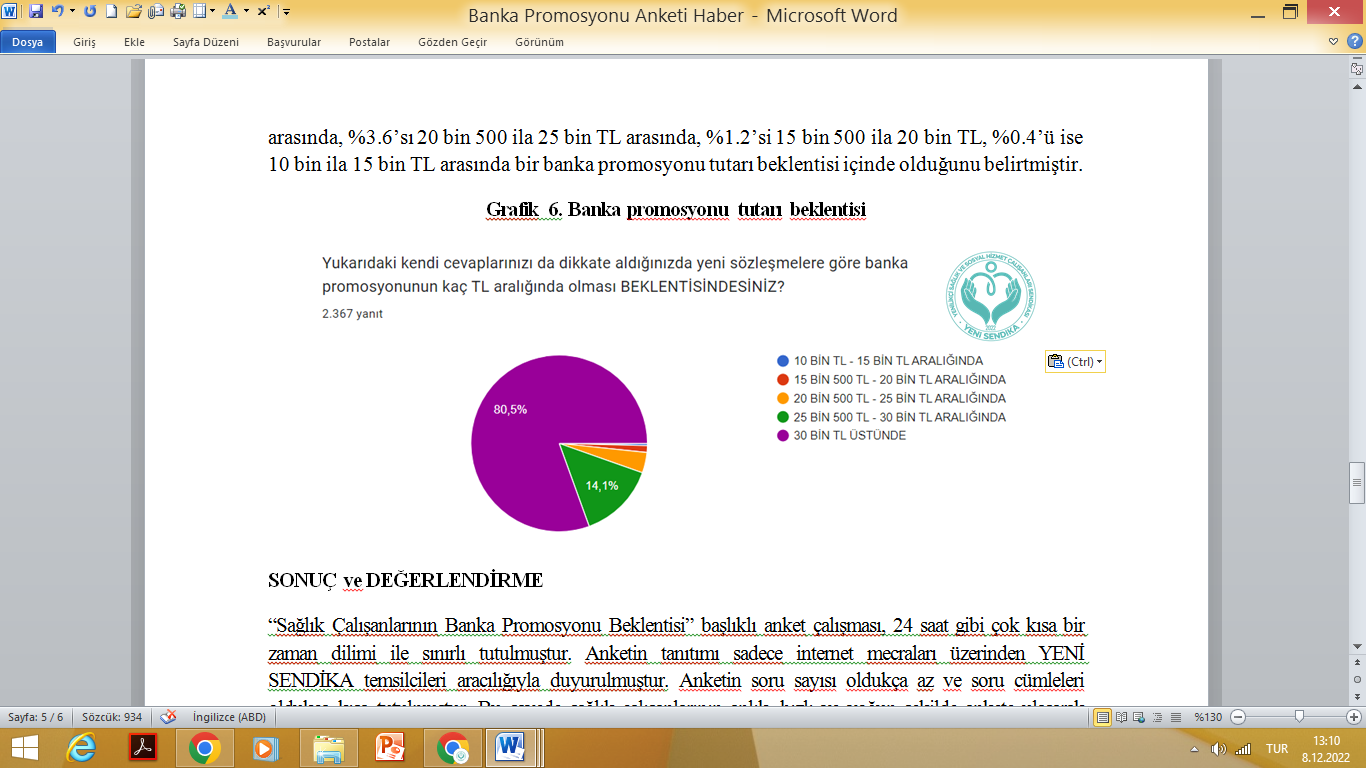This screenshot has width=1366, height=768.
Task: Apply superscript using the x² icon
Action: tap(263, 12)
